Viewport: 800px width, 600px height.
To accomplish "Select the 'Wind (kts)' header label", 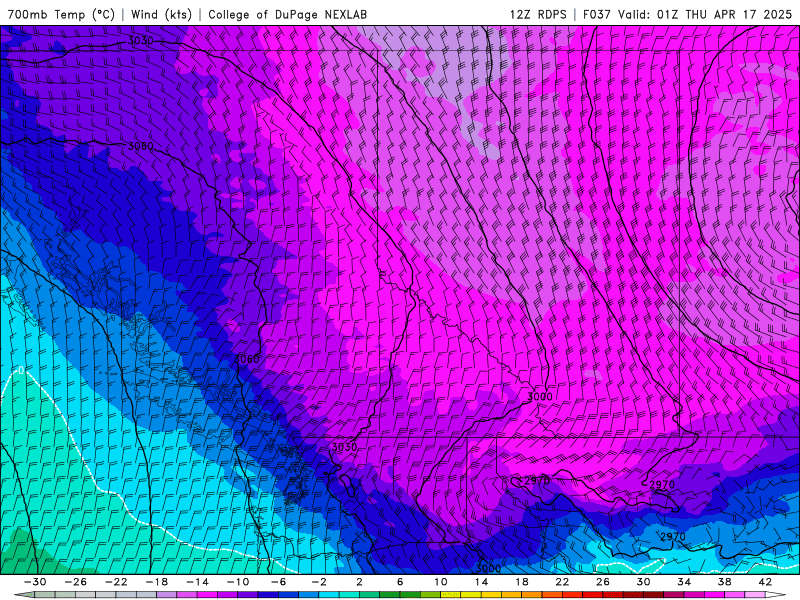I will (x=161, y=14).
